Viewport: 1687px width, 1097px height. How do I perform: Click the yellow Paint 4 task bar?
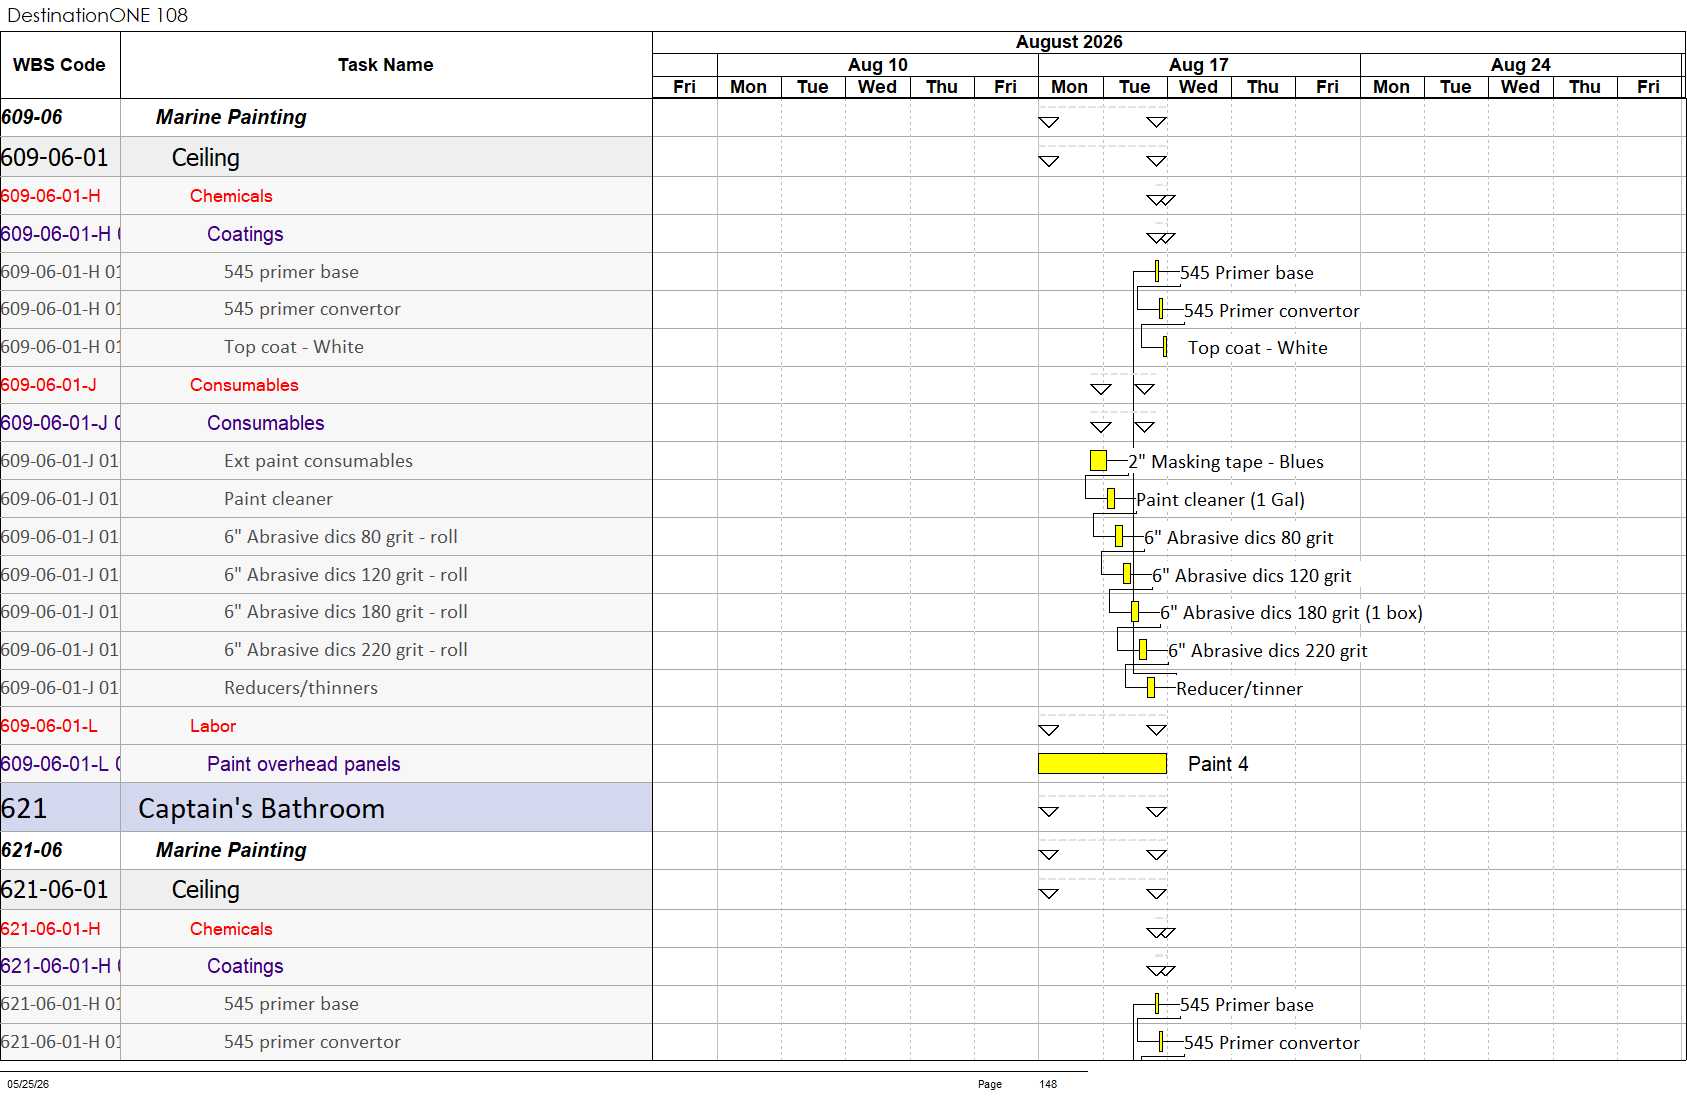[1102, 764]
